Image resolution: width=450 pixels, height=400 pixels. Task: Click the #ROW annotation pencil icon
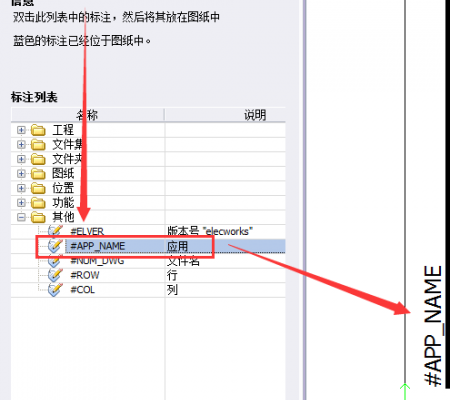point(55,275)
